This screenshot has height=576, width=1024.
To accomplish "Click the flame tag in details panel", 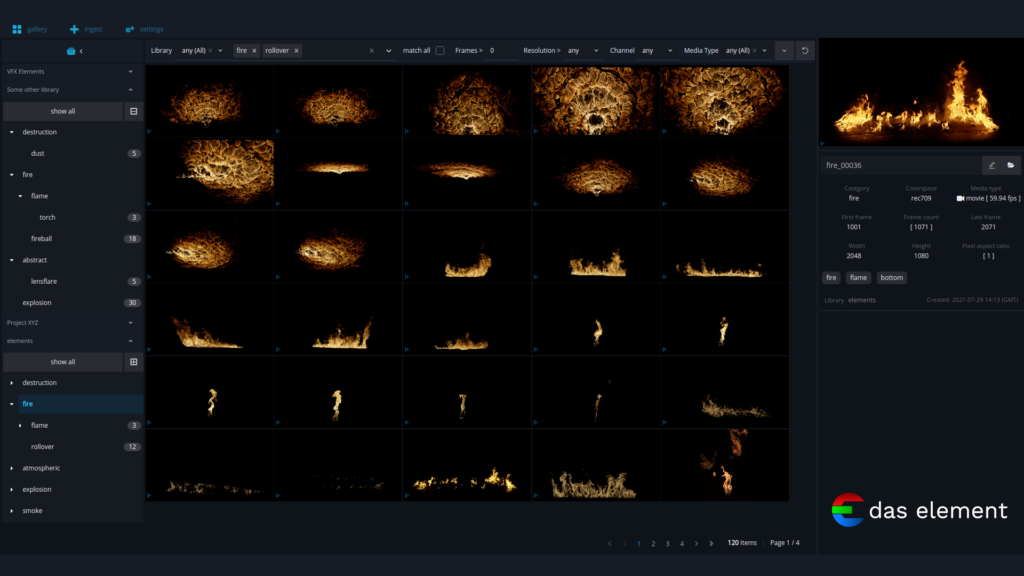I will 858,278.
